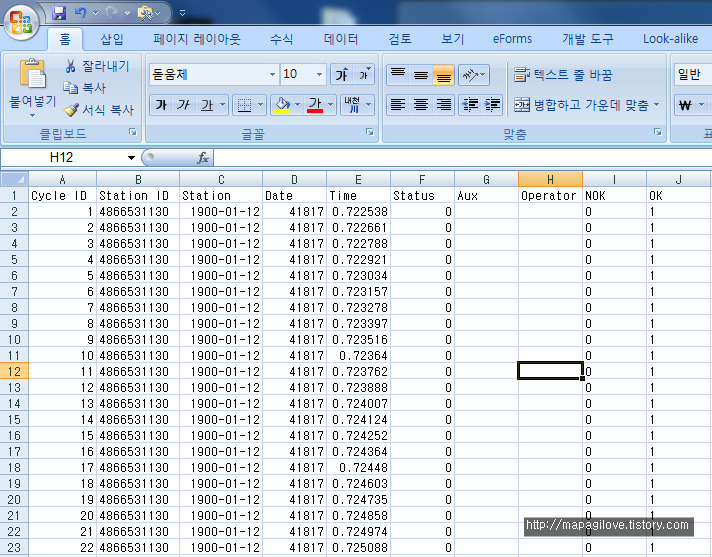
Task: Save the workbook from Quick Access
Action: tap(59, 13)
